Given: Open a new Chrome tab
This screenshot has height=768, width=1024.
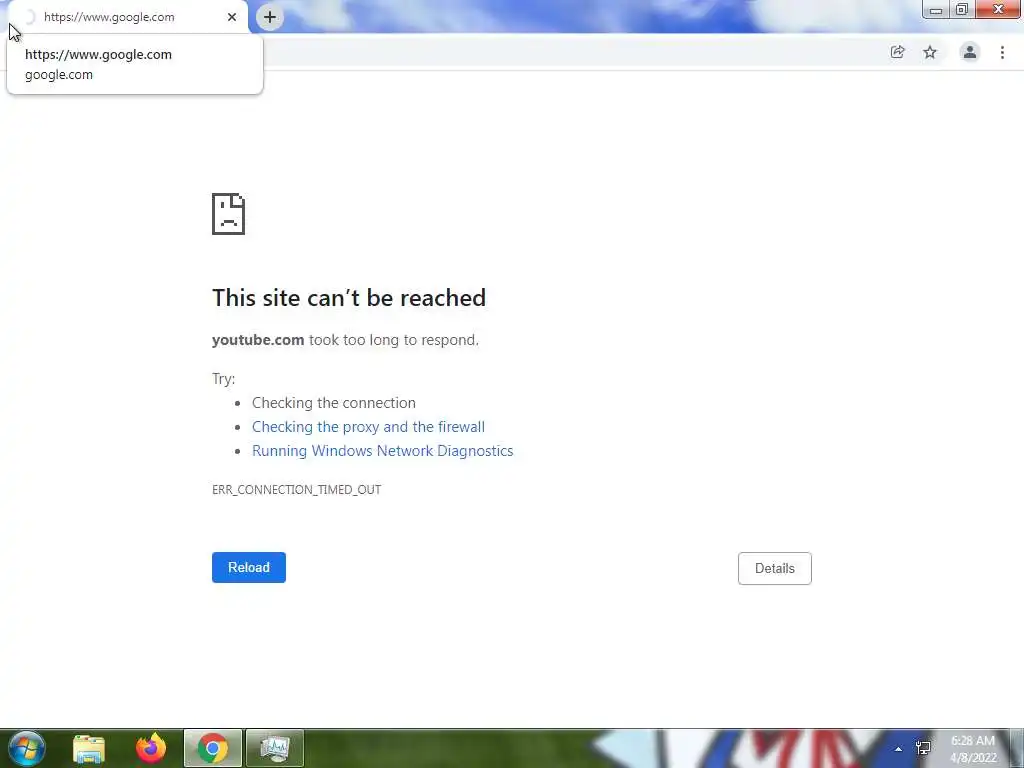Looking at the screenshot, I should click(270, 17).
